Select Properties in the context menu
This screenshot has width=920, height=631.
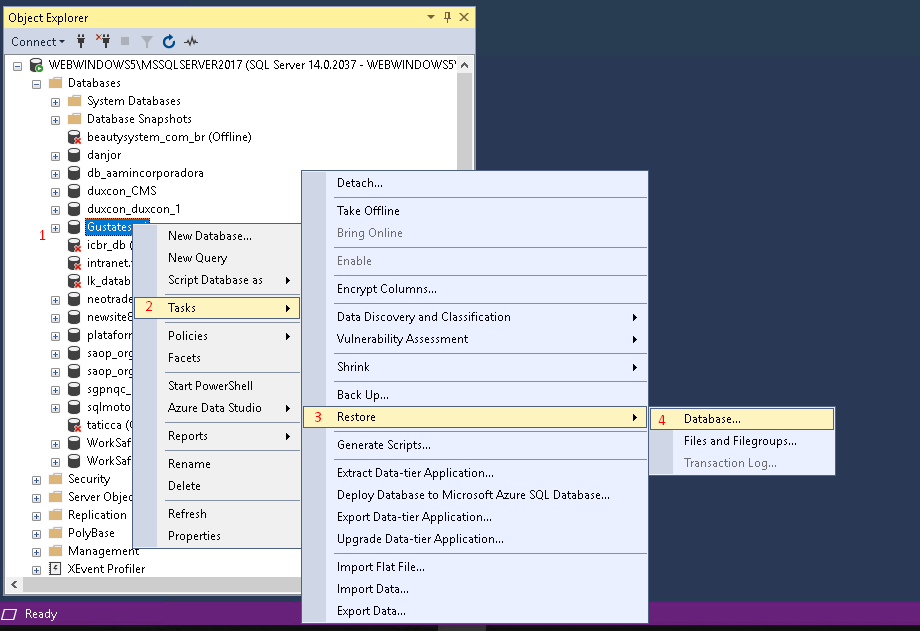click(x=194, y=536)
